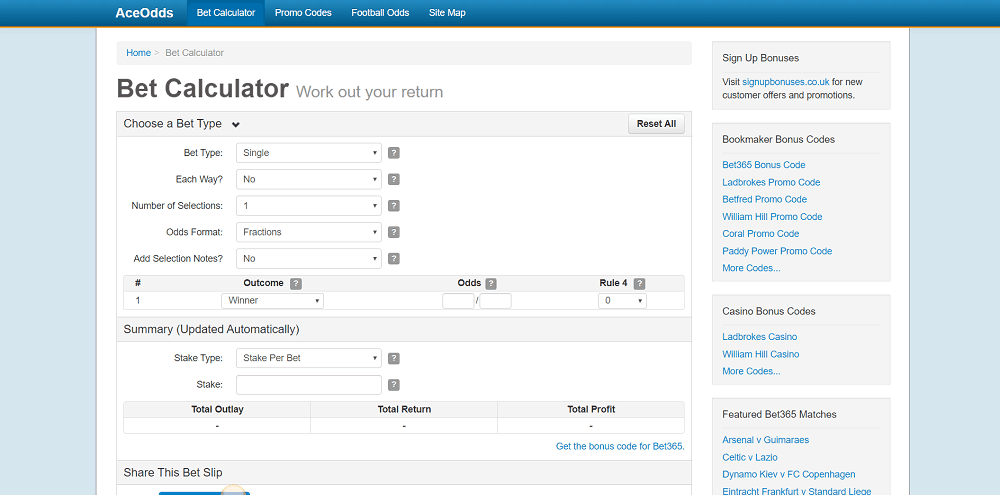This screenshot has height=495, width=1000.
Task: Open the Coral Promo Code link
Action: [761, 233]
